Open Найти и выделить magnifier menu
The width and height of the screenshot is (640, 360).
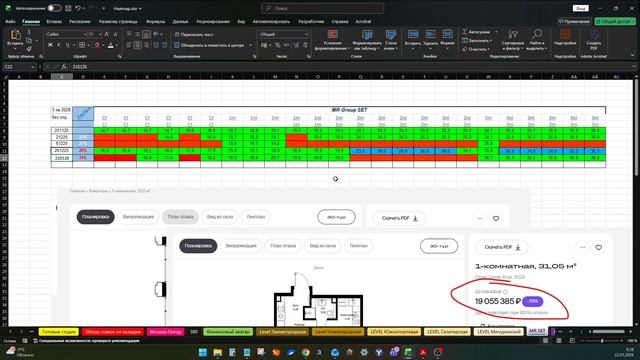[x=537, y=40]
